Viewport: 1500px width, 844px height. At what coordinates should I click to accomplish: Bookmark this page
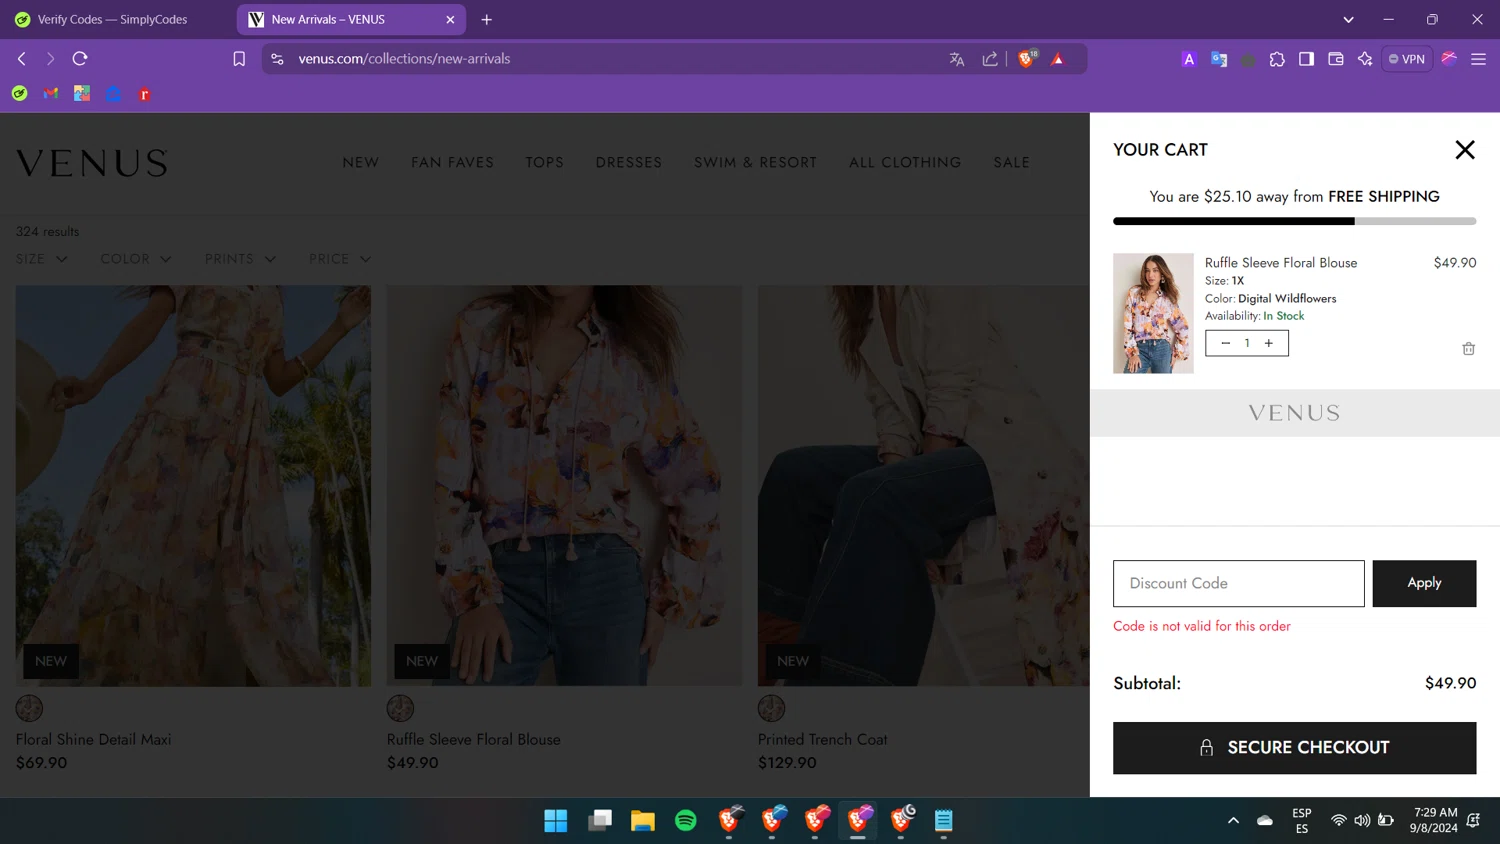point(239,59)
